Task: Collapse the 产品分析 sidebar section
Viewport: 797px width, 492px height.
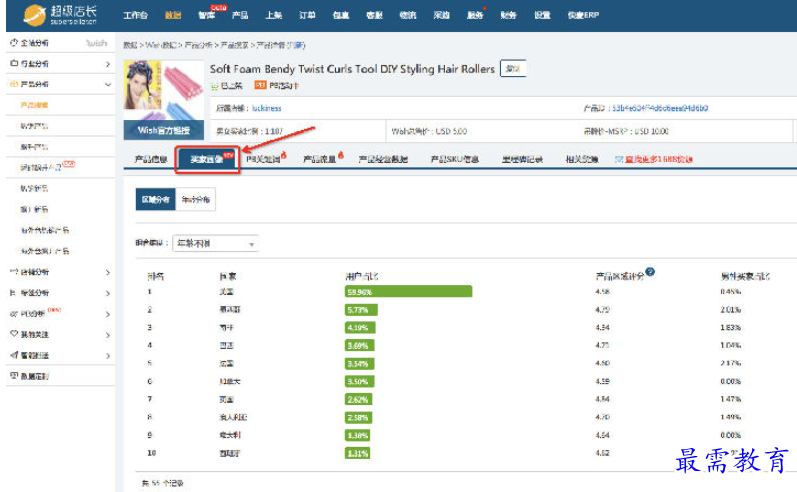Action: pyautogui.click(x=108, y=84)
